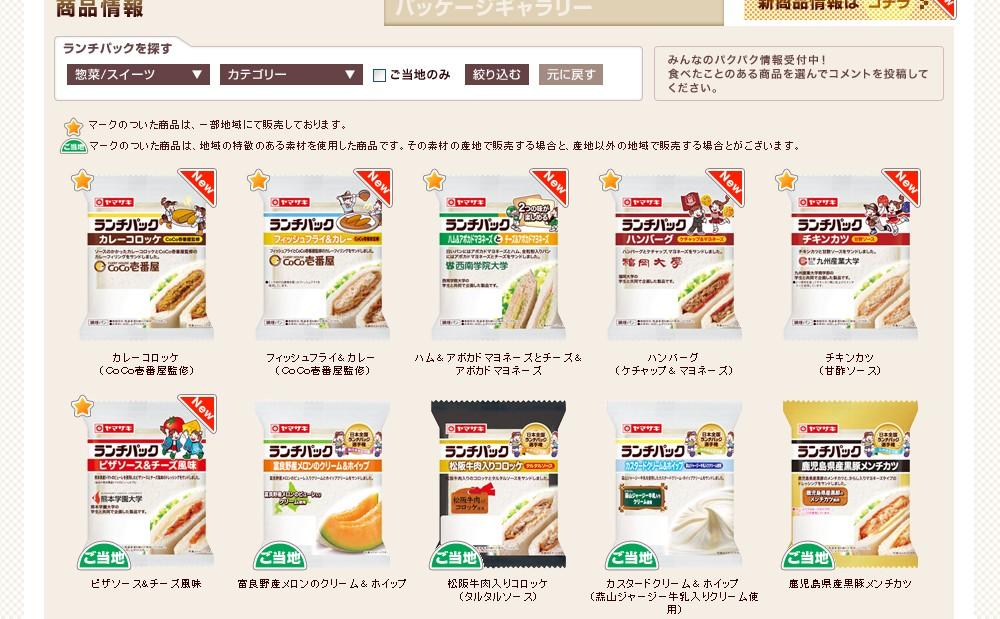Screen dimensions: 1000x619
Task: Click the ご当地 badge on 松阪牛肉入りコロッケ
Action: (x=455, y=556)
